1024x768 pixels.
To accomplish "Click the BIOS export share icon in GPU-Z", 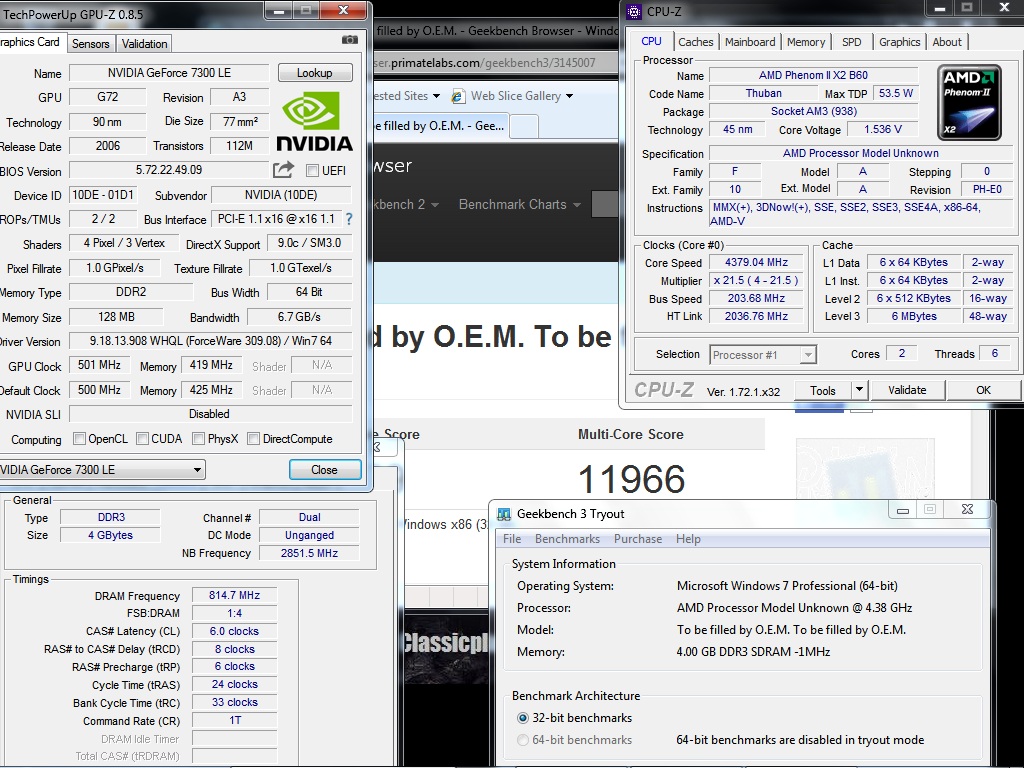I will (x=283, y=170).
